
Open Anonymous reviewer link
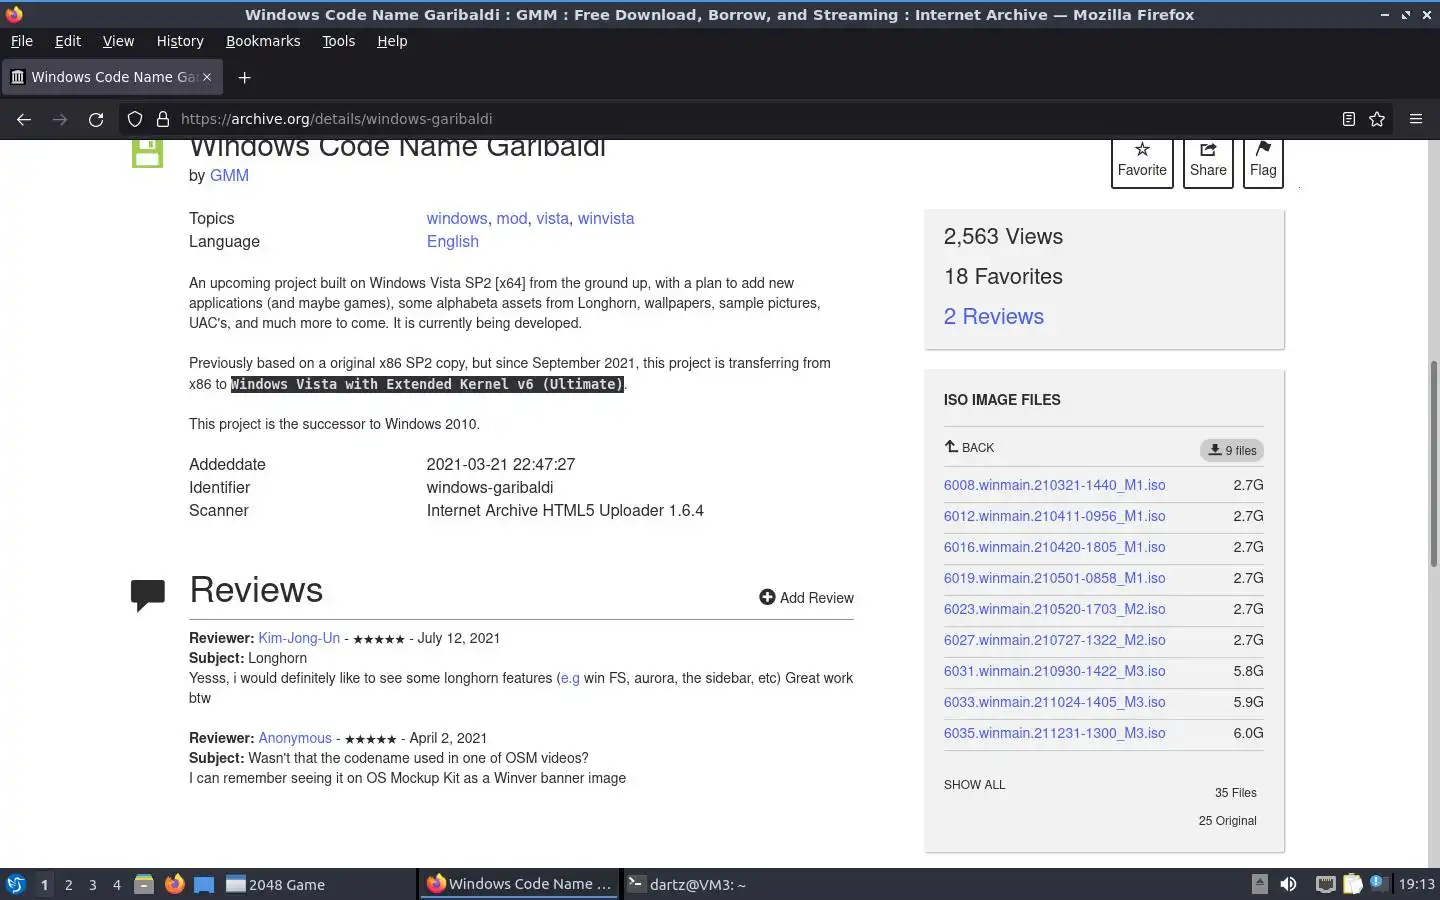tap(295, 738)
